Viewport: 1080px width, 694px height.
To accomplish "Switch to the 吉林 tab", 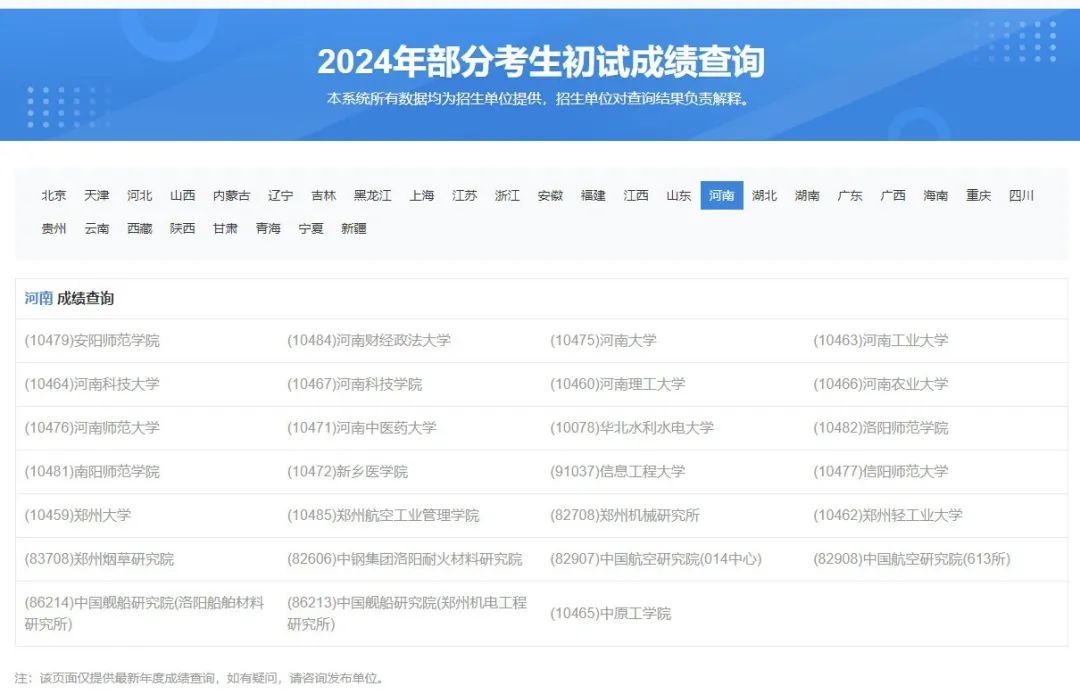I will (x=323, y=196).
